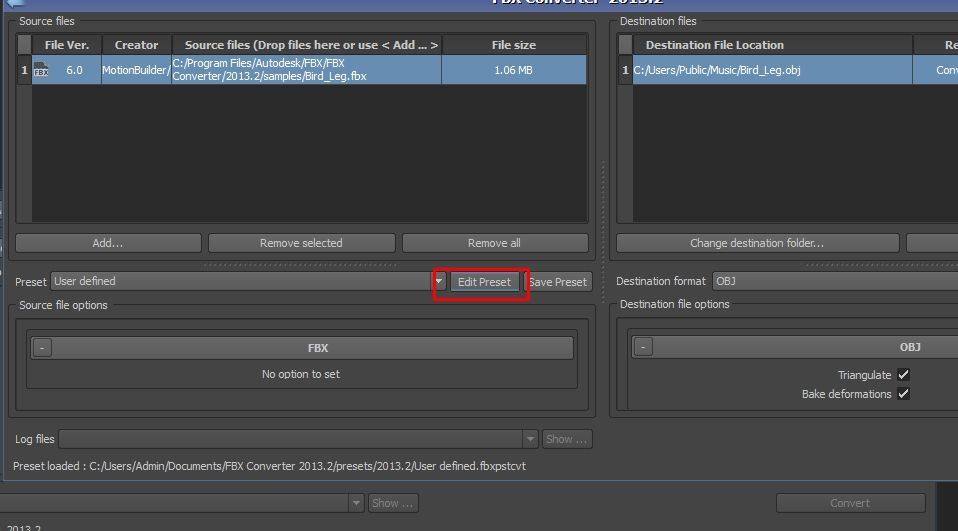Click Remove all button
This screenshot has width=958, height=531.
tap(494, 243)
